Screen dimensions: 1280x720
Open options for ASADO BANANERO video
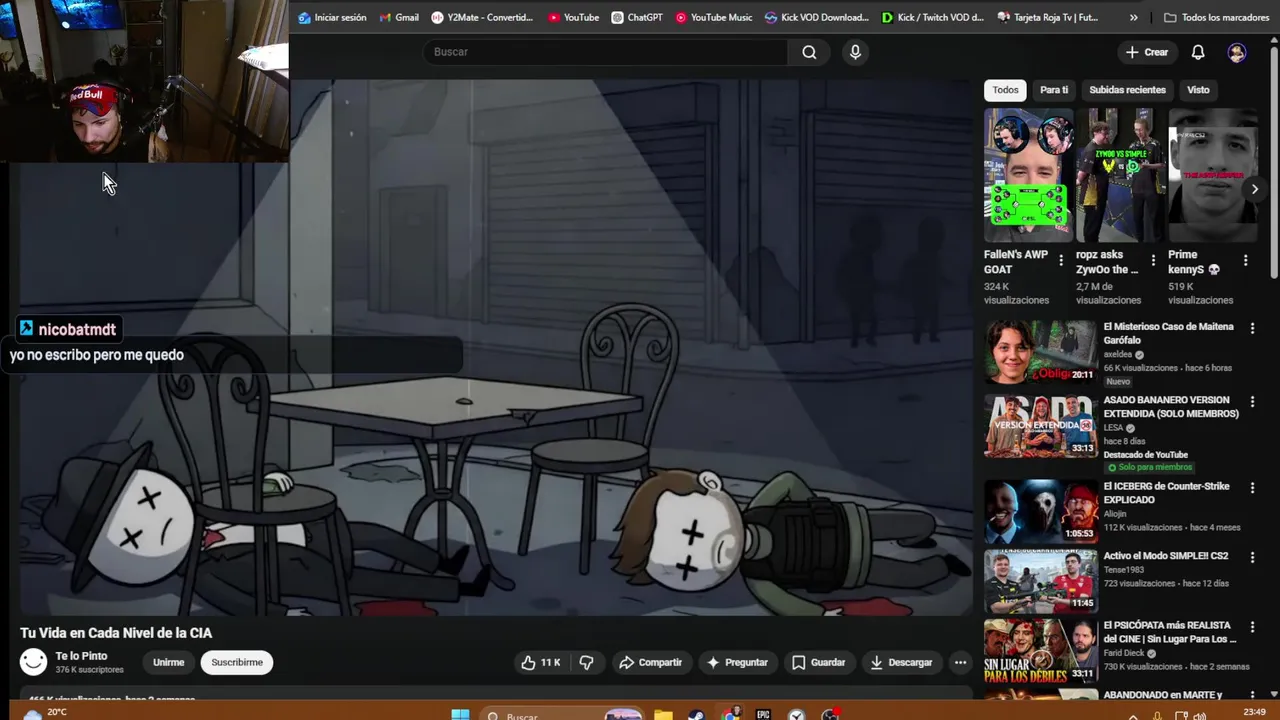pos(1252,401)
